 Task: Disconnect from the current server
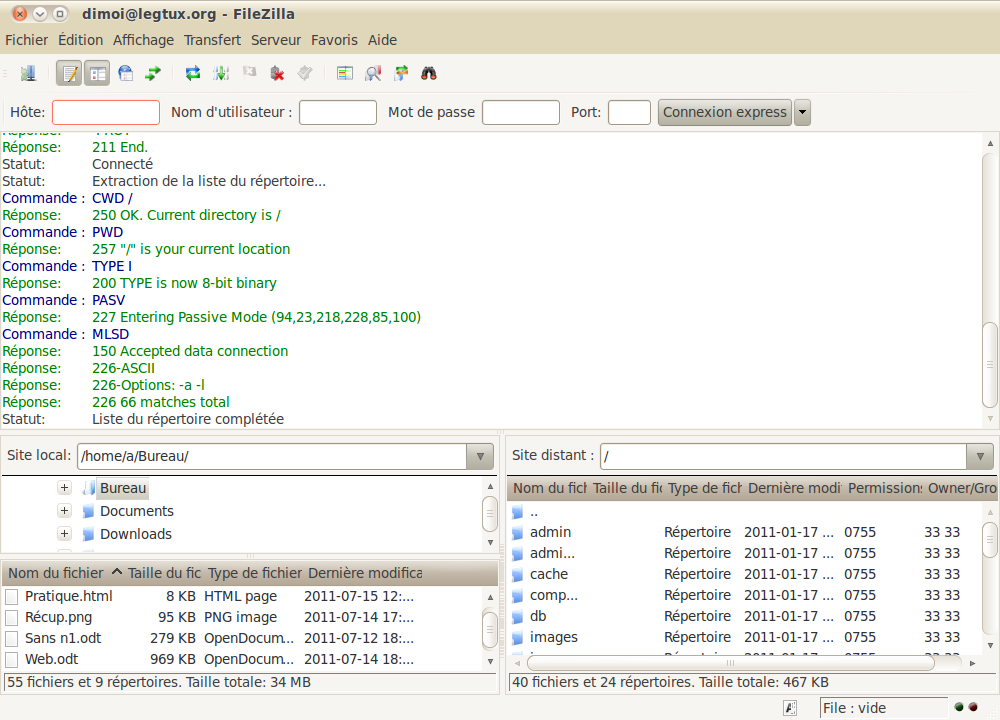point(277,73)
